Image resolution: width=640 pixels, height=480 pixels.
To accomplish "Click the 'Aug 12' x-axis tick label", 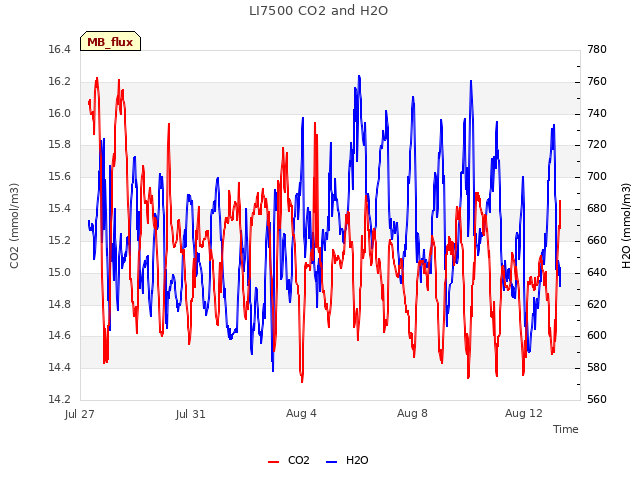I will click(x=524, y=413).
